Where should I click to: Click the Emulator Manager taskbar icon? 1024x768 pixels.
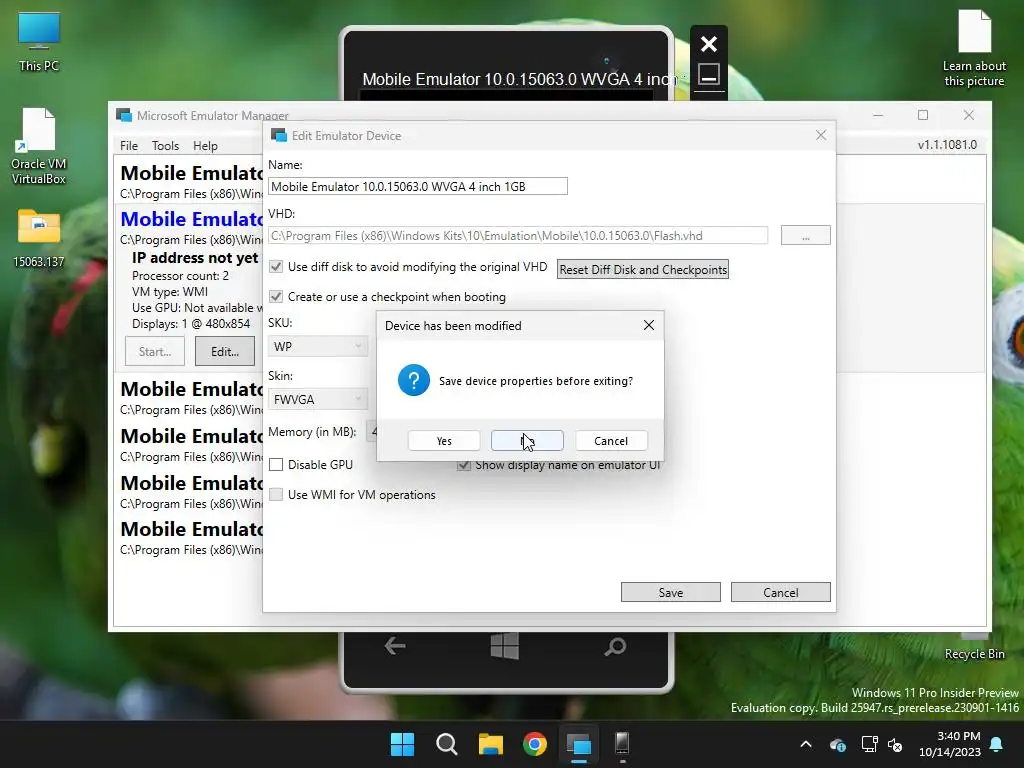579,744
